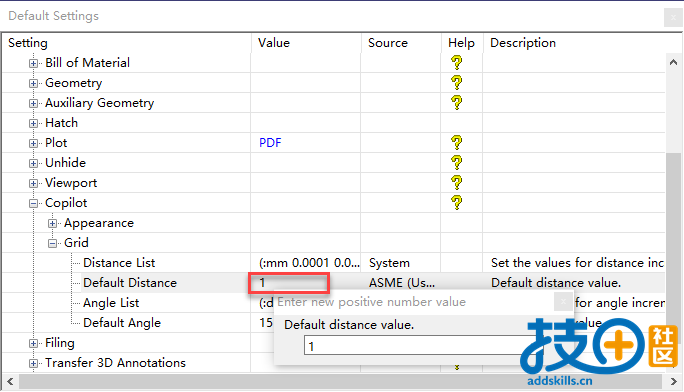
Task: Select the Default Distance setting
Action: click(x=130, y=283)
